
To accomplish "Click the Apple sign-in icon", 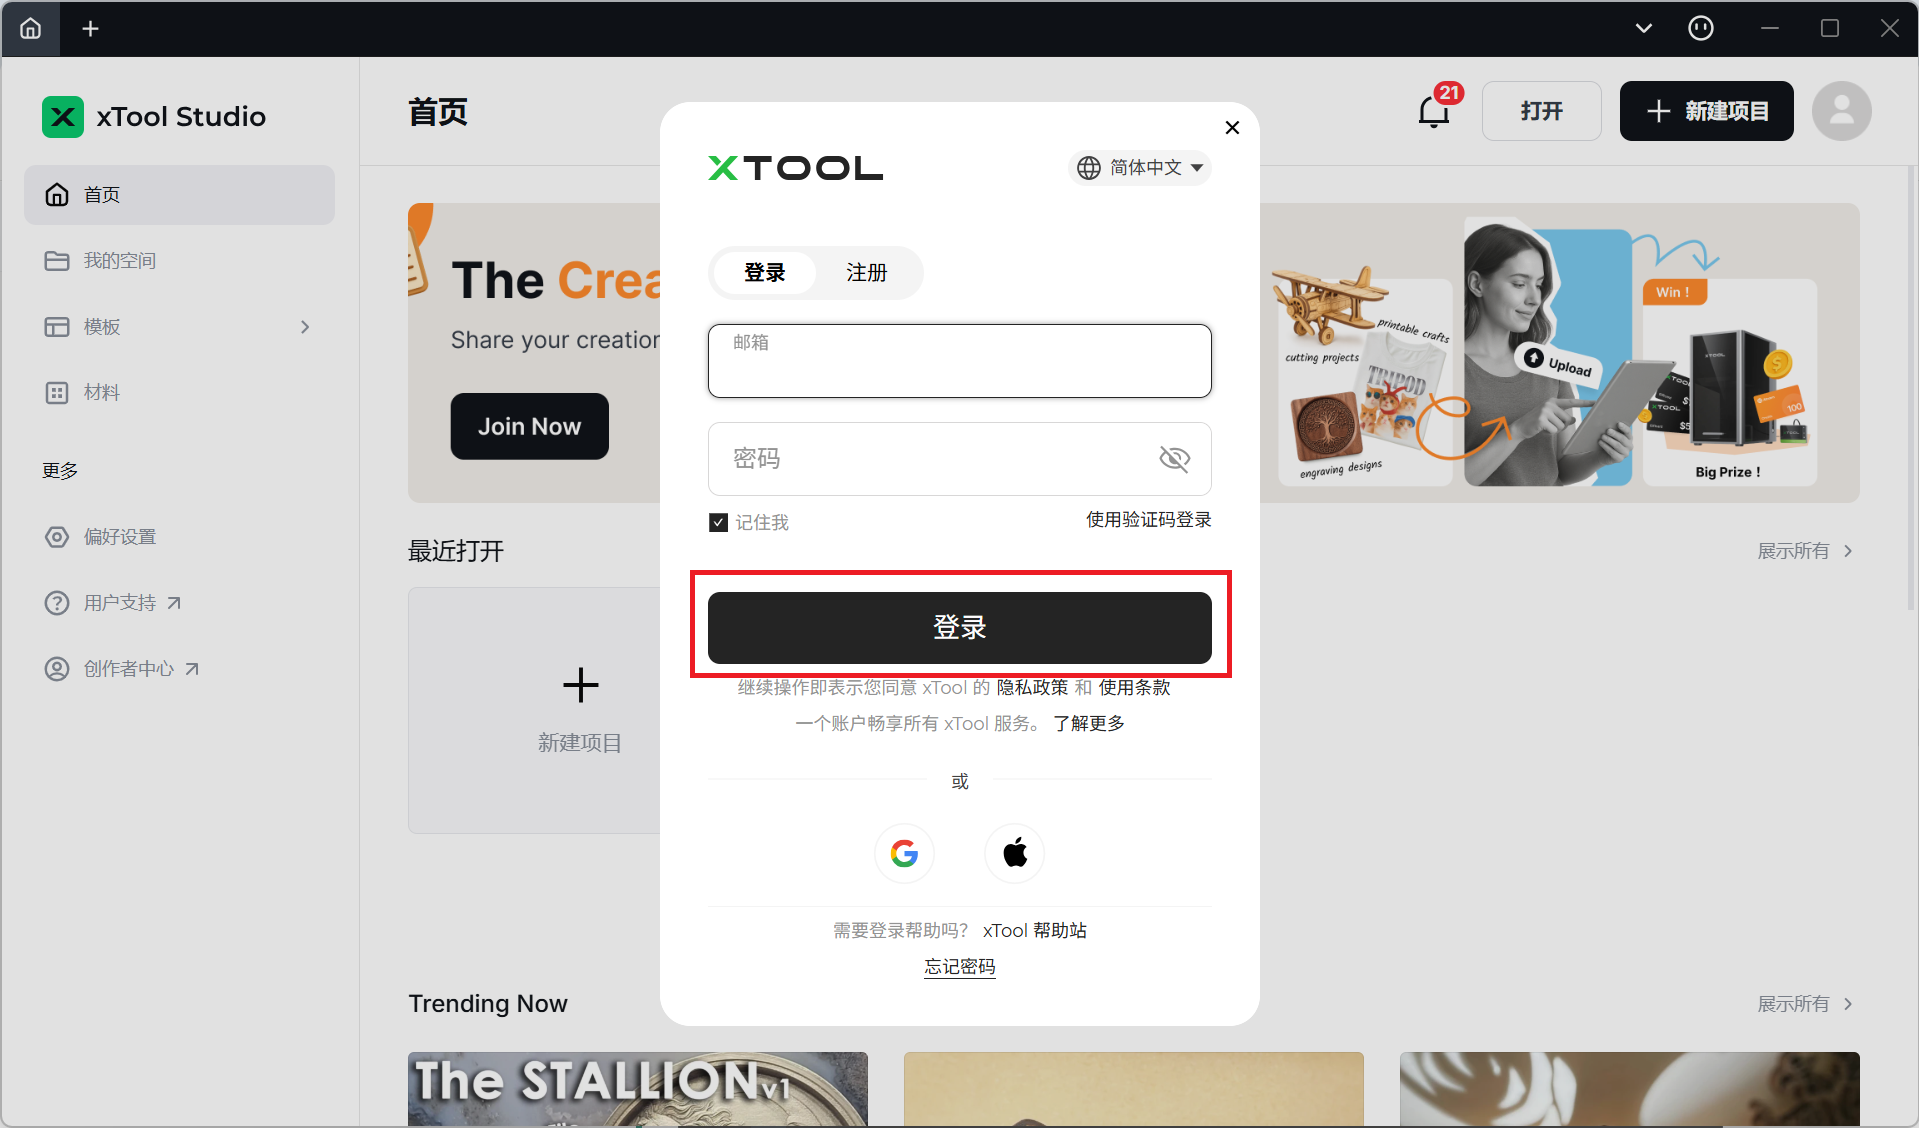I will point(1014,853).
